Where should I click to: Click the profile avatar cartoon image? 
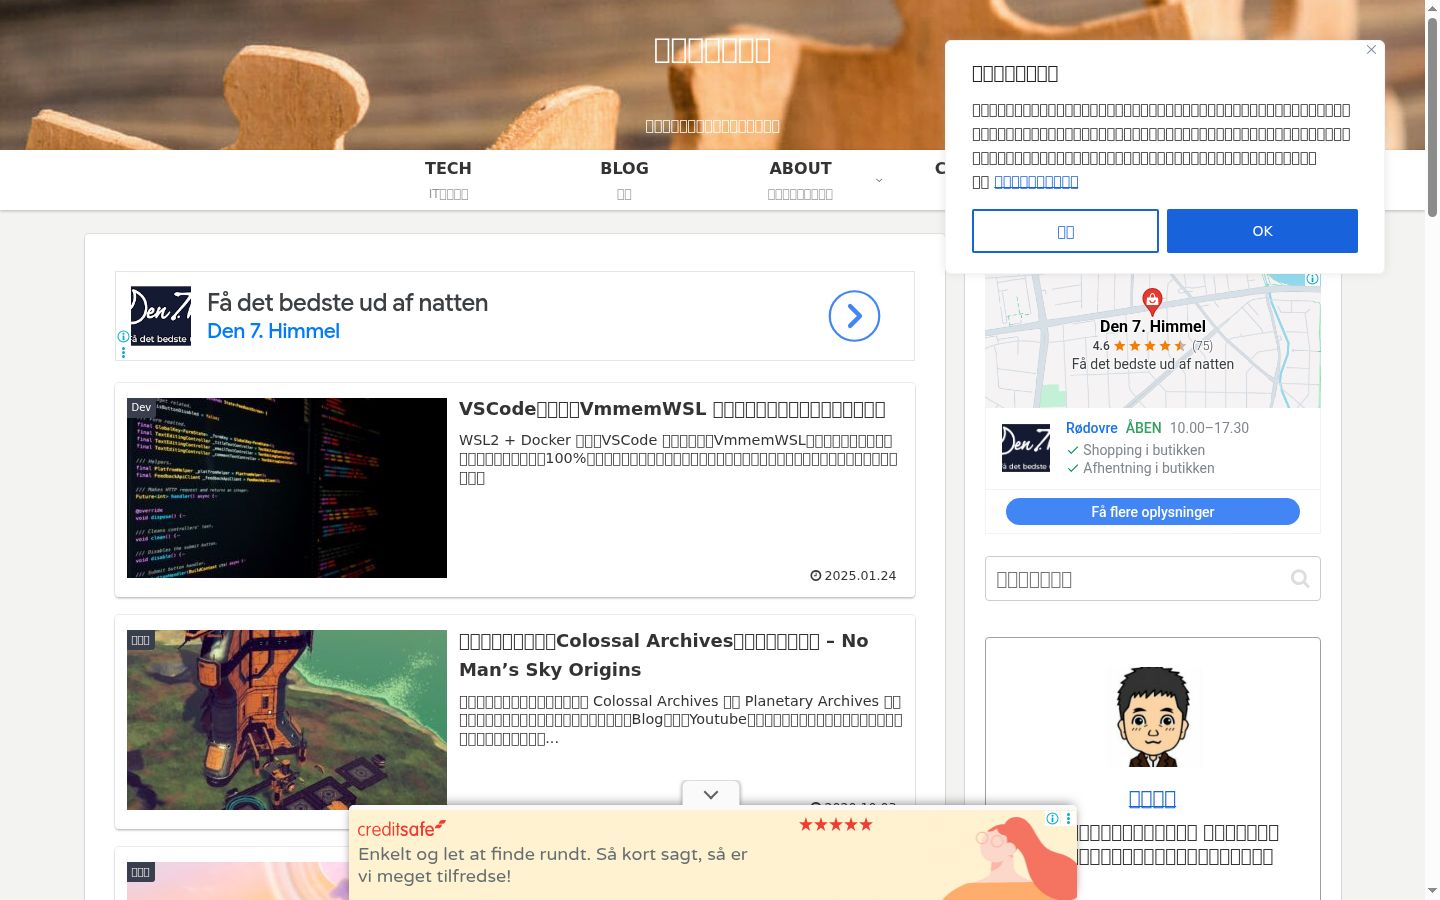pyautogui.click(x=1152, y=717)
